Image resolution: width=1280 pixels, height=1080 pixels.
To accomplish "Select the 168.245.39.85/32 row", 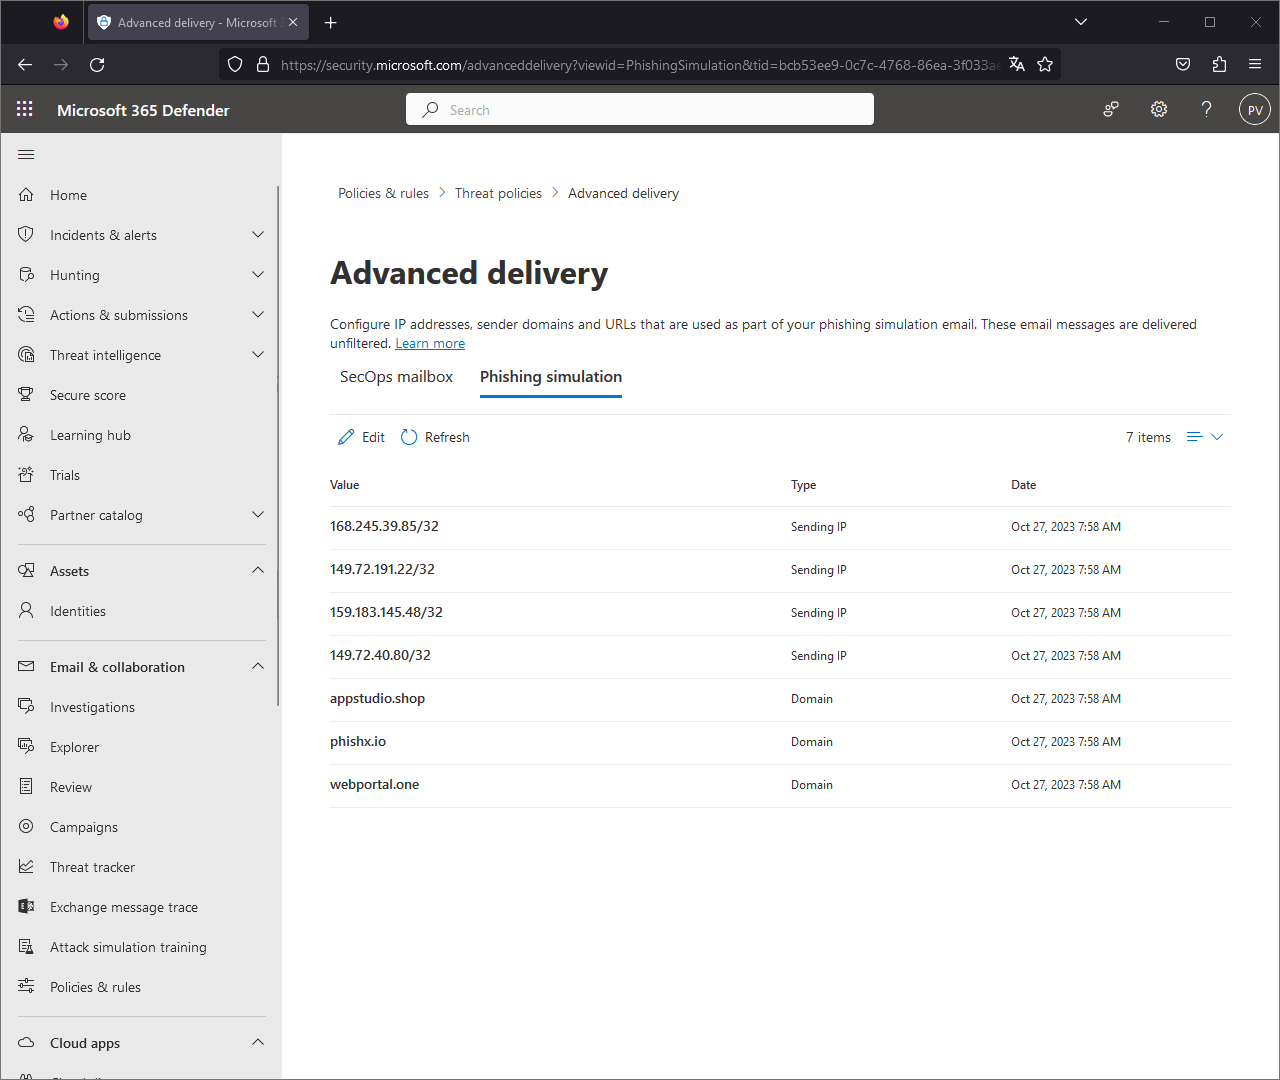I will coord(780,527).
